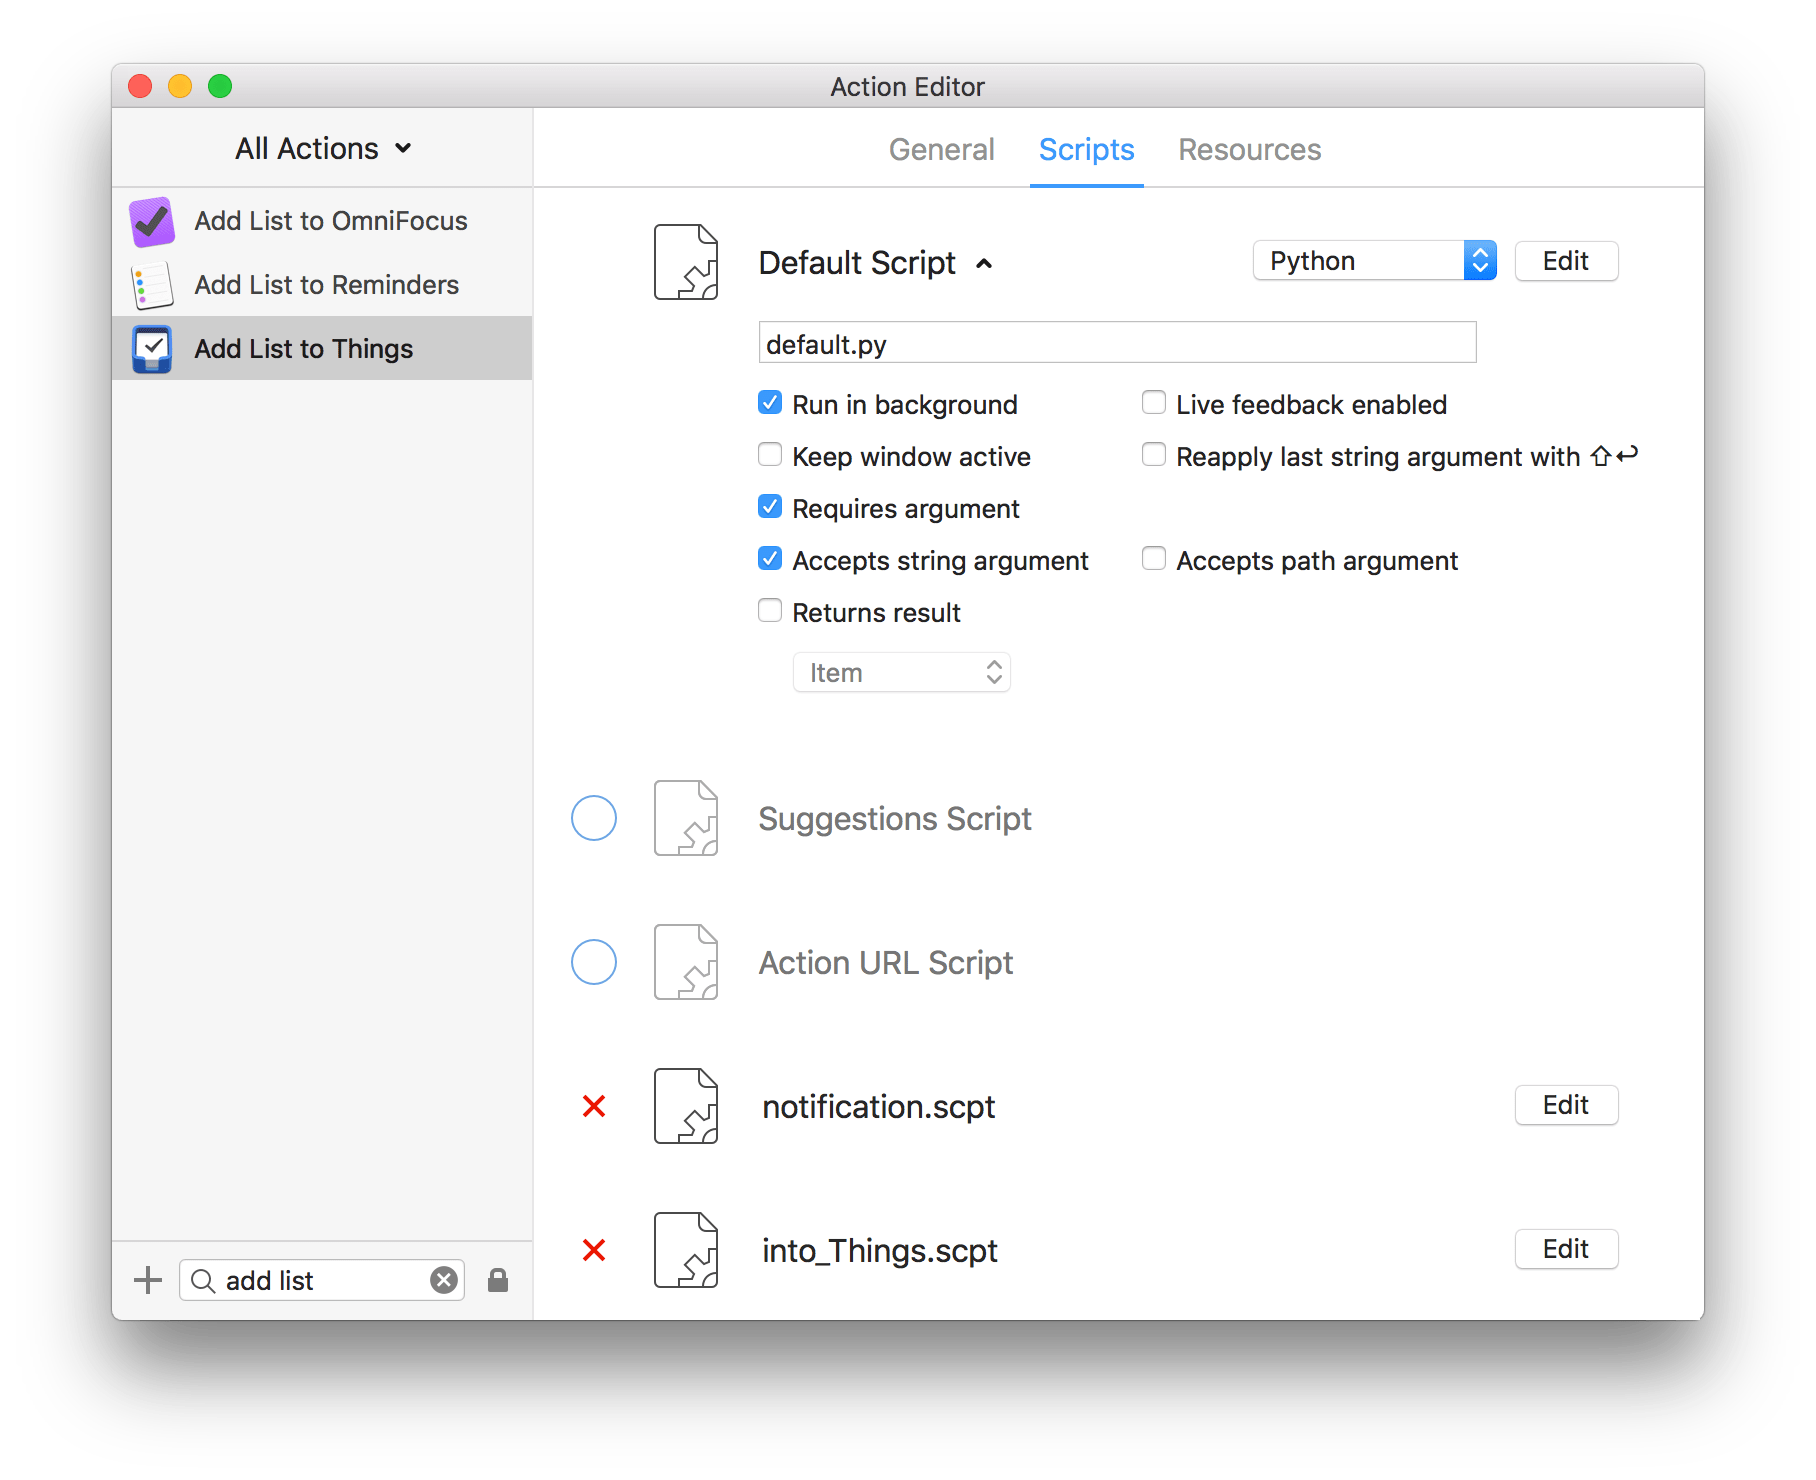Uncheck Run in background checkbox
Screen dimensions: 1816x1480
point(770,403)
